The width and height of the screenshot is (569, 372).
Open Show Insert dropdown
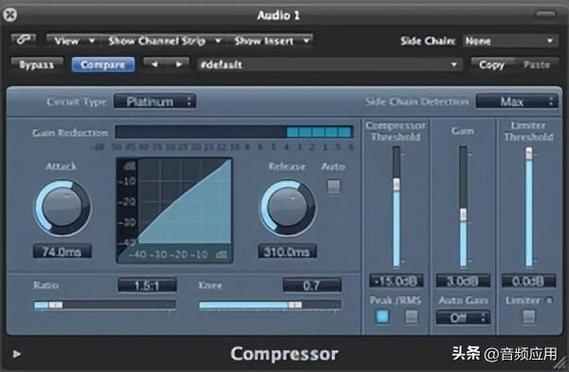tap(271, 41)
